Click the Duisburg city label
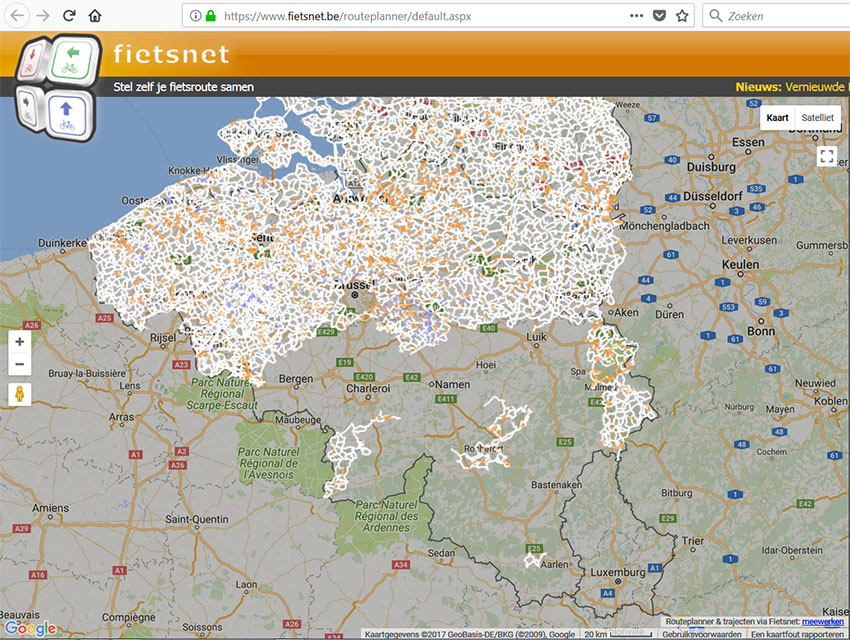Screen dimensions: 850x640 711,167
